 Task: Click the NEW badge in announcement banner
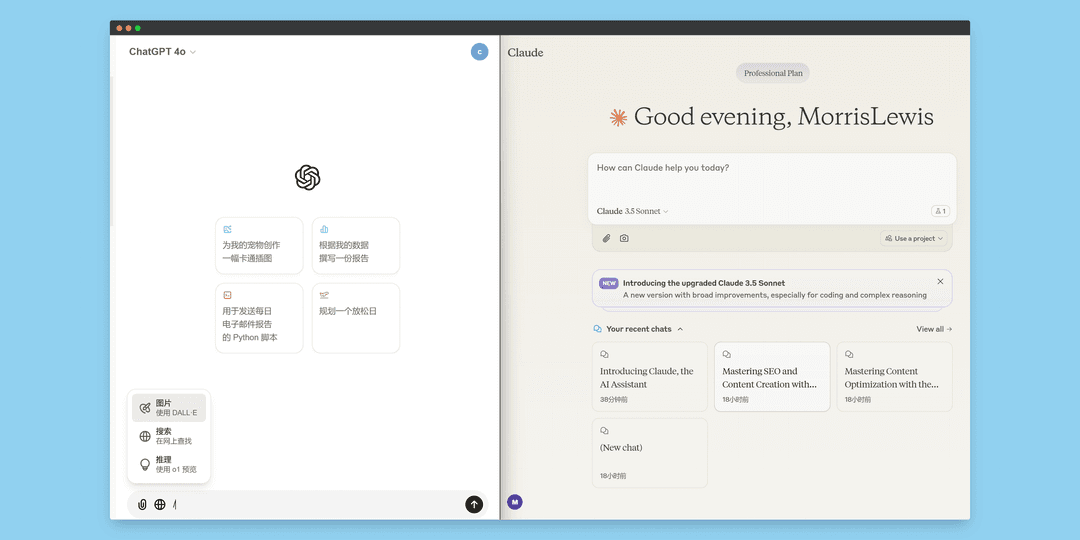(x=609, y=283)
